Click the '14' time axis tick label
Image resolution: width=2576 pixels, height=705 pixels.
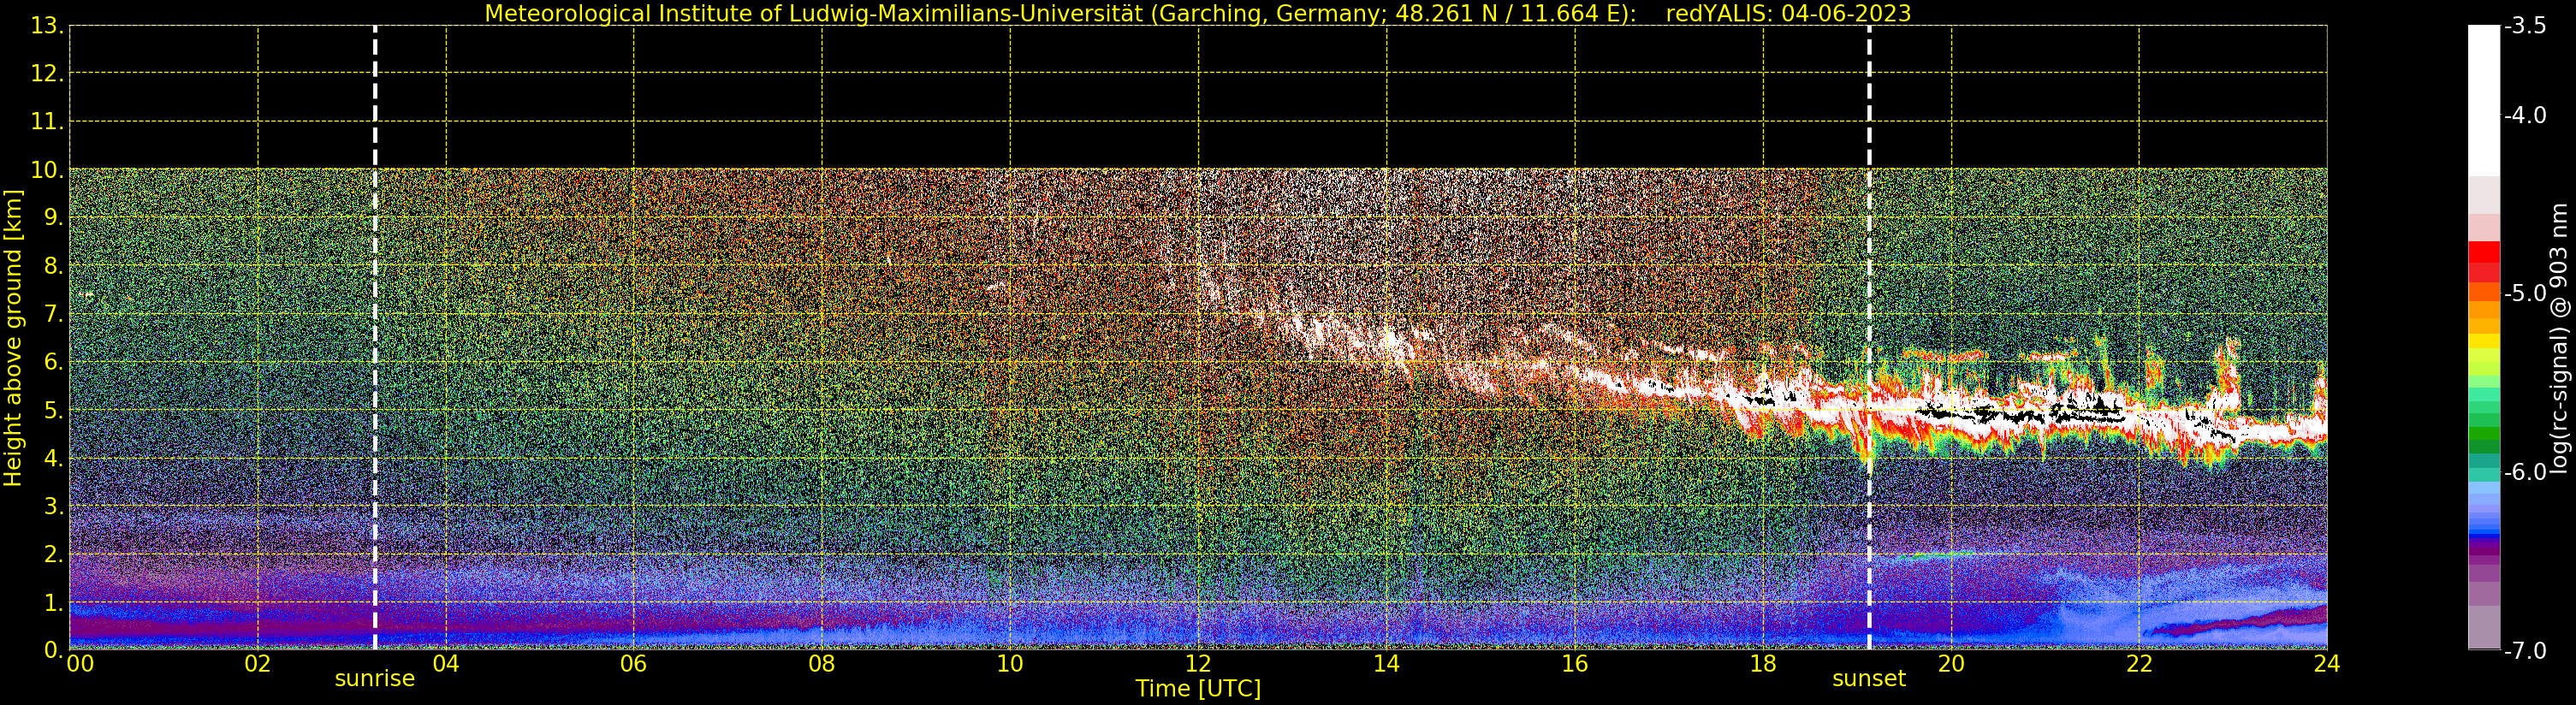point(1386,664)
